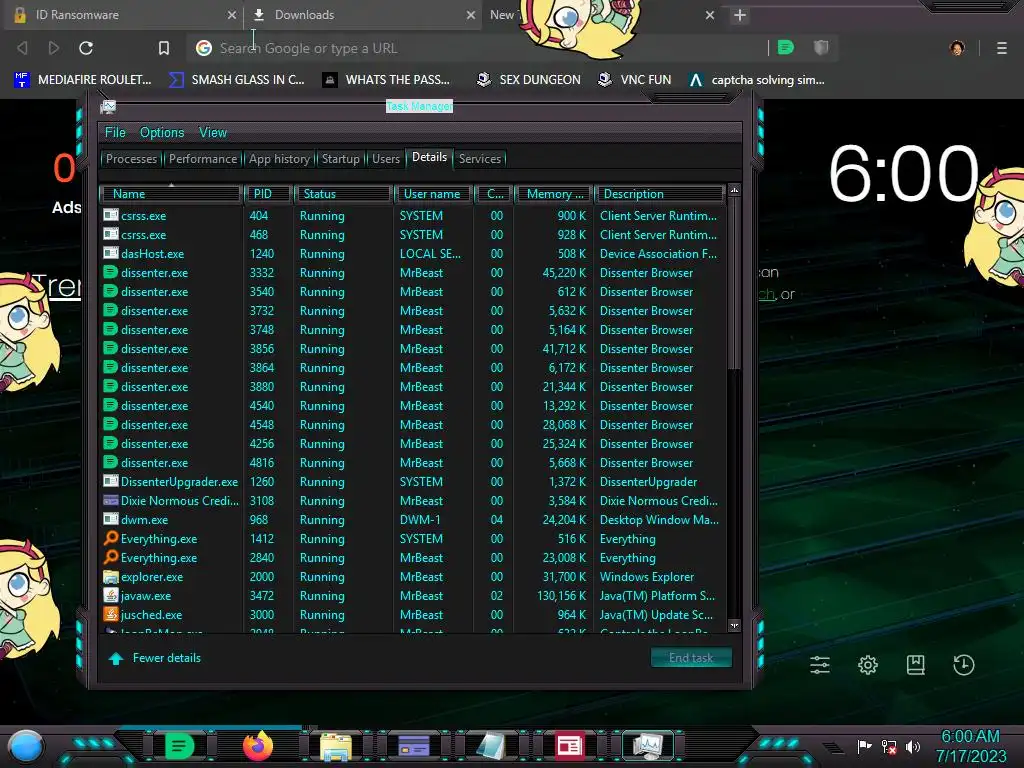Open SMASH GLASS IN C... bookmark
The width and height of the screenshot is (1024, 768).
[236, 80]
